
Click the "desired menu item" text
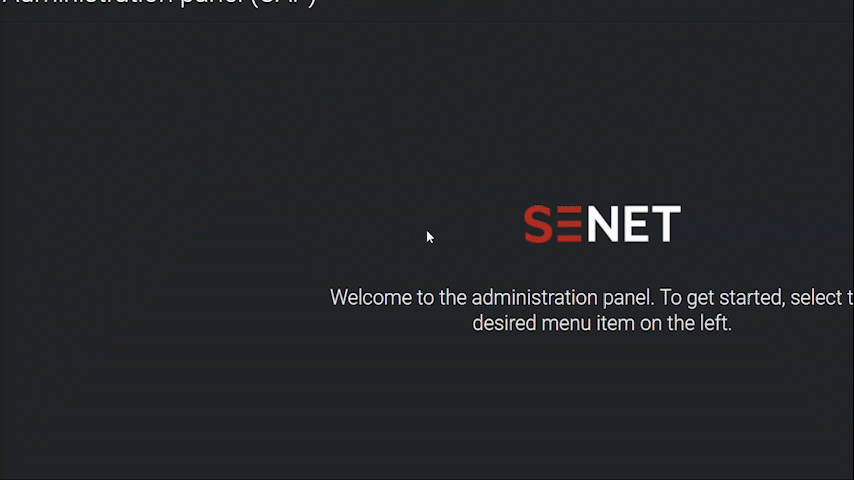point(553,323)
